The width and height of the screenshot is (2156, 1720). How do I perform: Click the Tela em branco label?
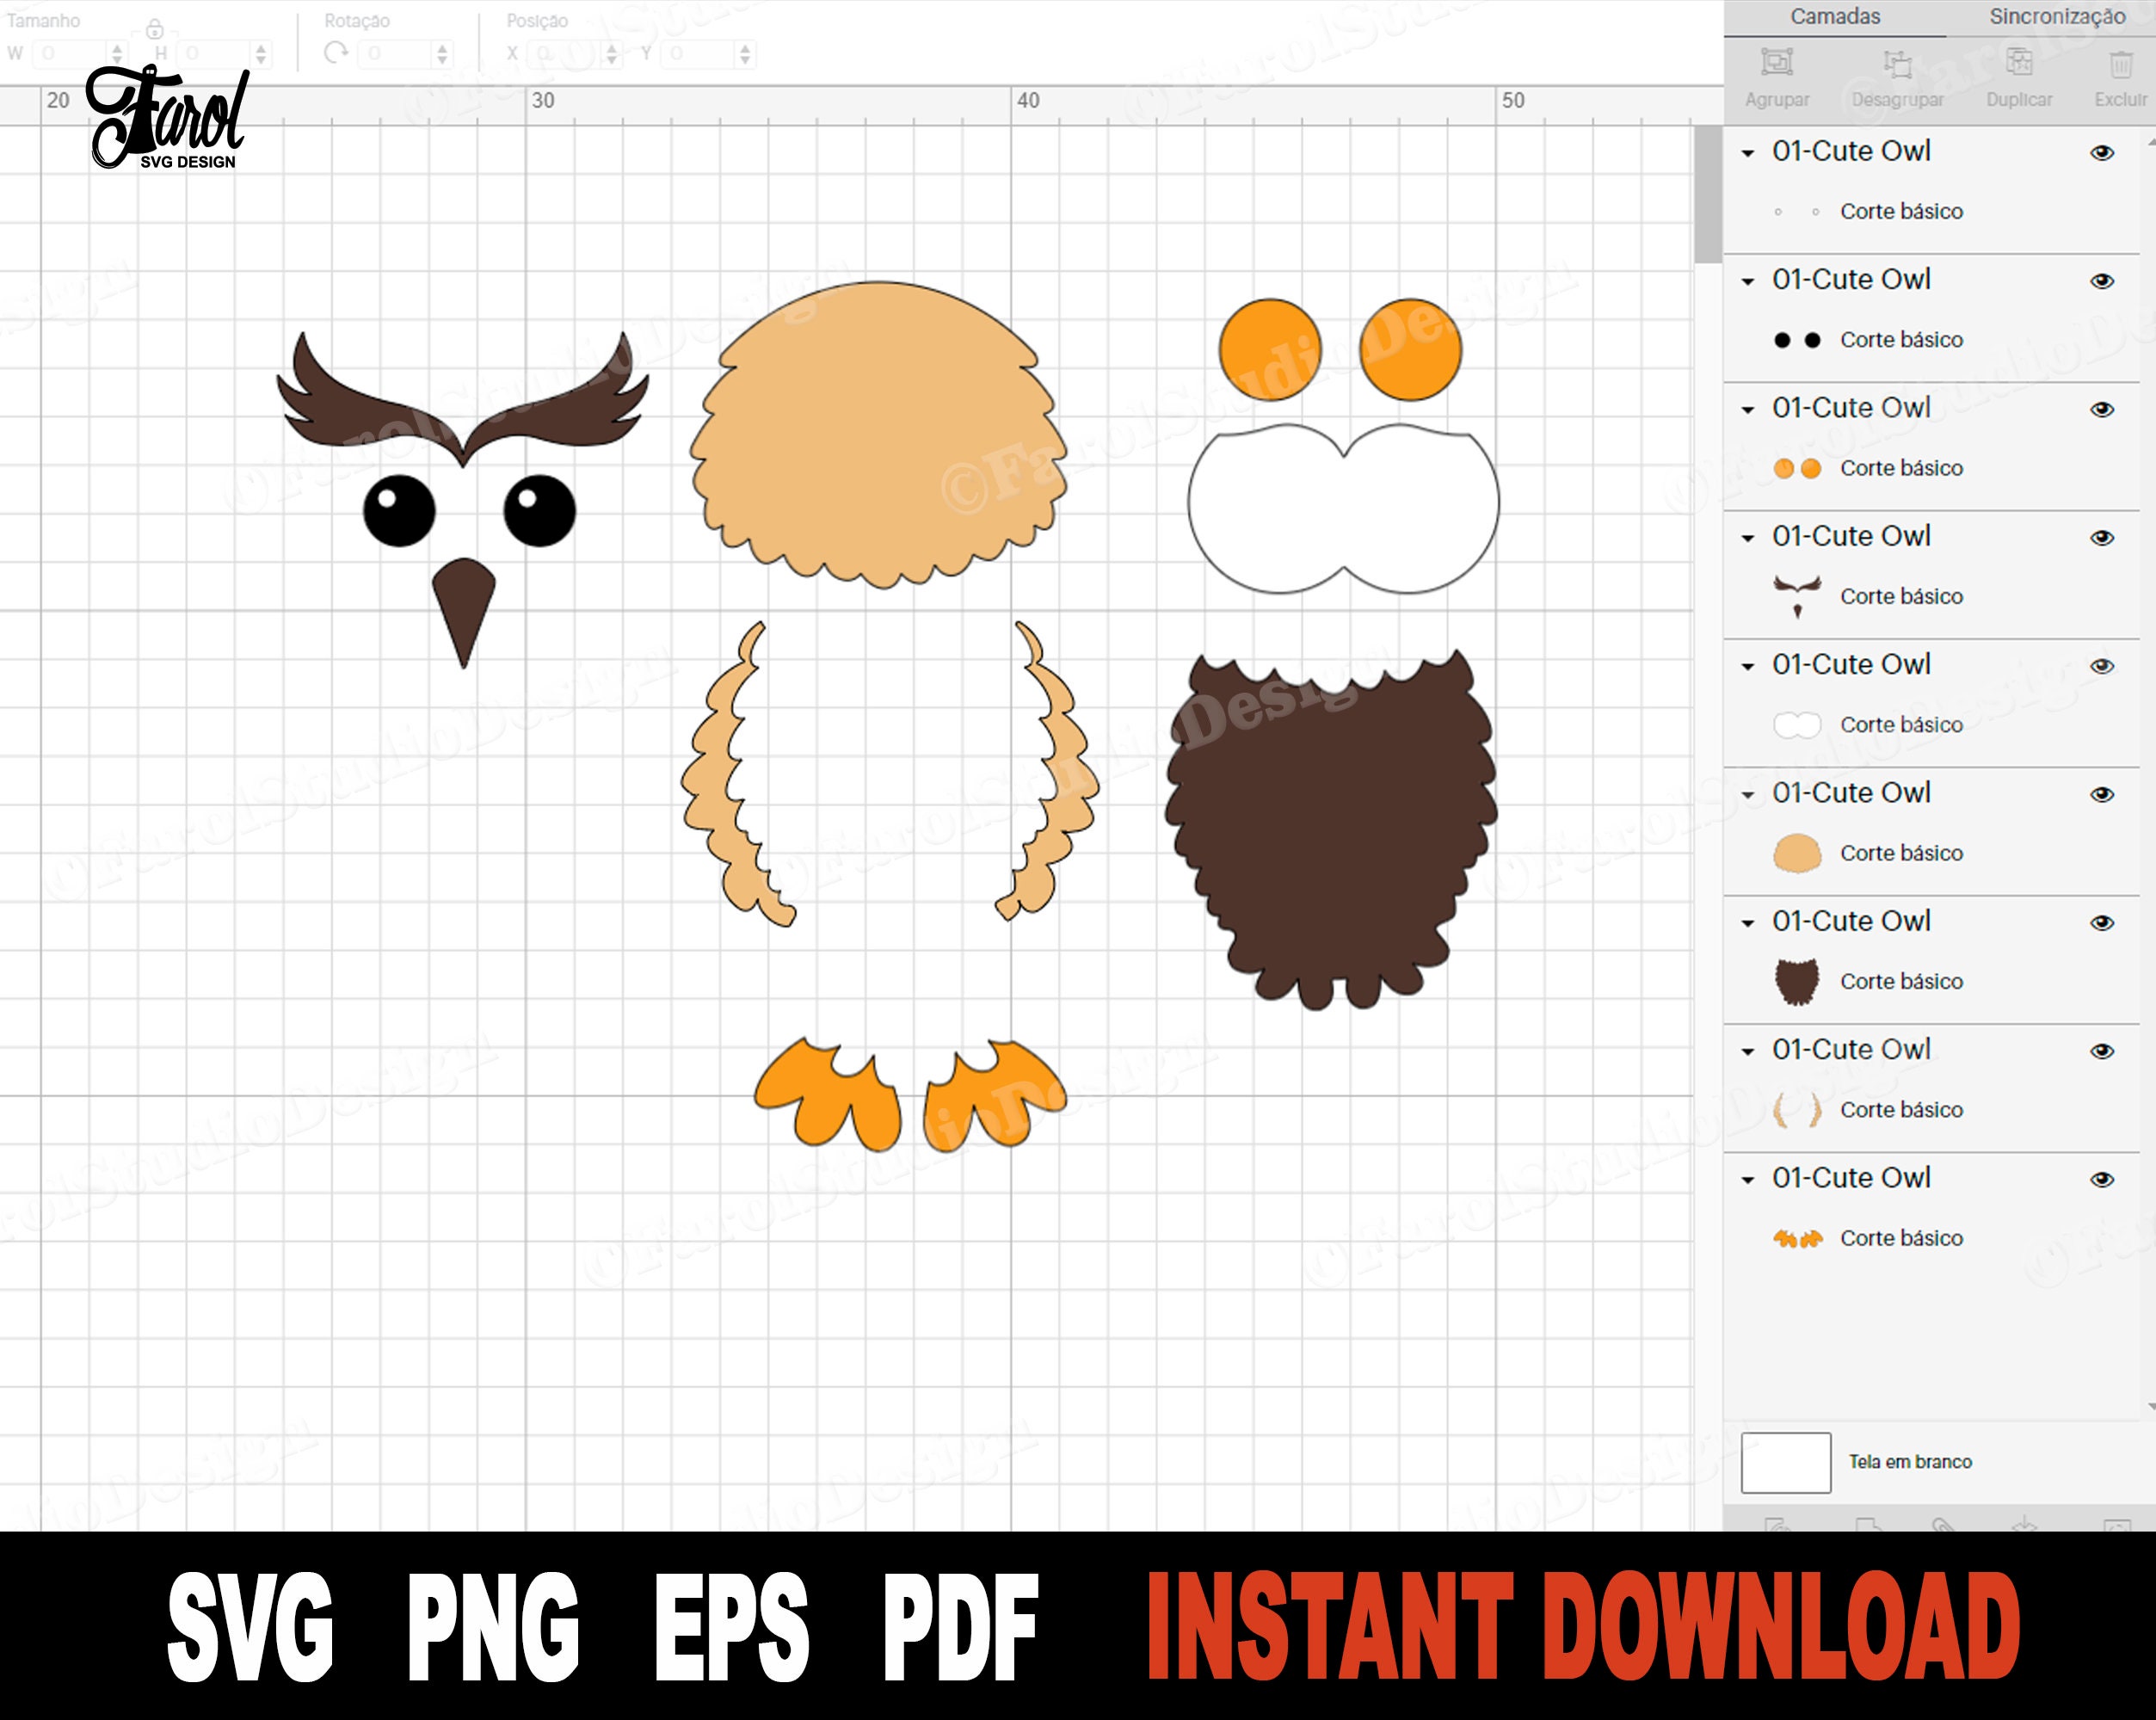1910,1462
